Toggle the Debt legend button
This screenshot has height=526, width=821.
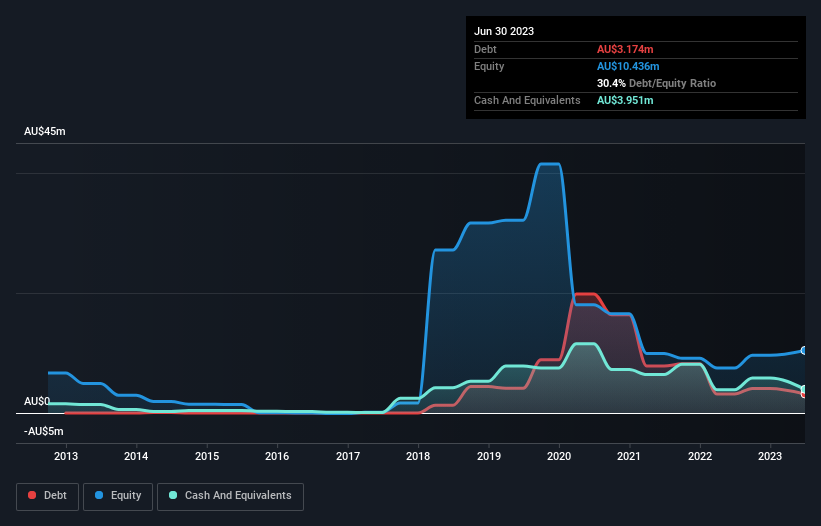point(47,496)
